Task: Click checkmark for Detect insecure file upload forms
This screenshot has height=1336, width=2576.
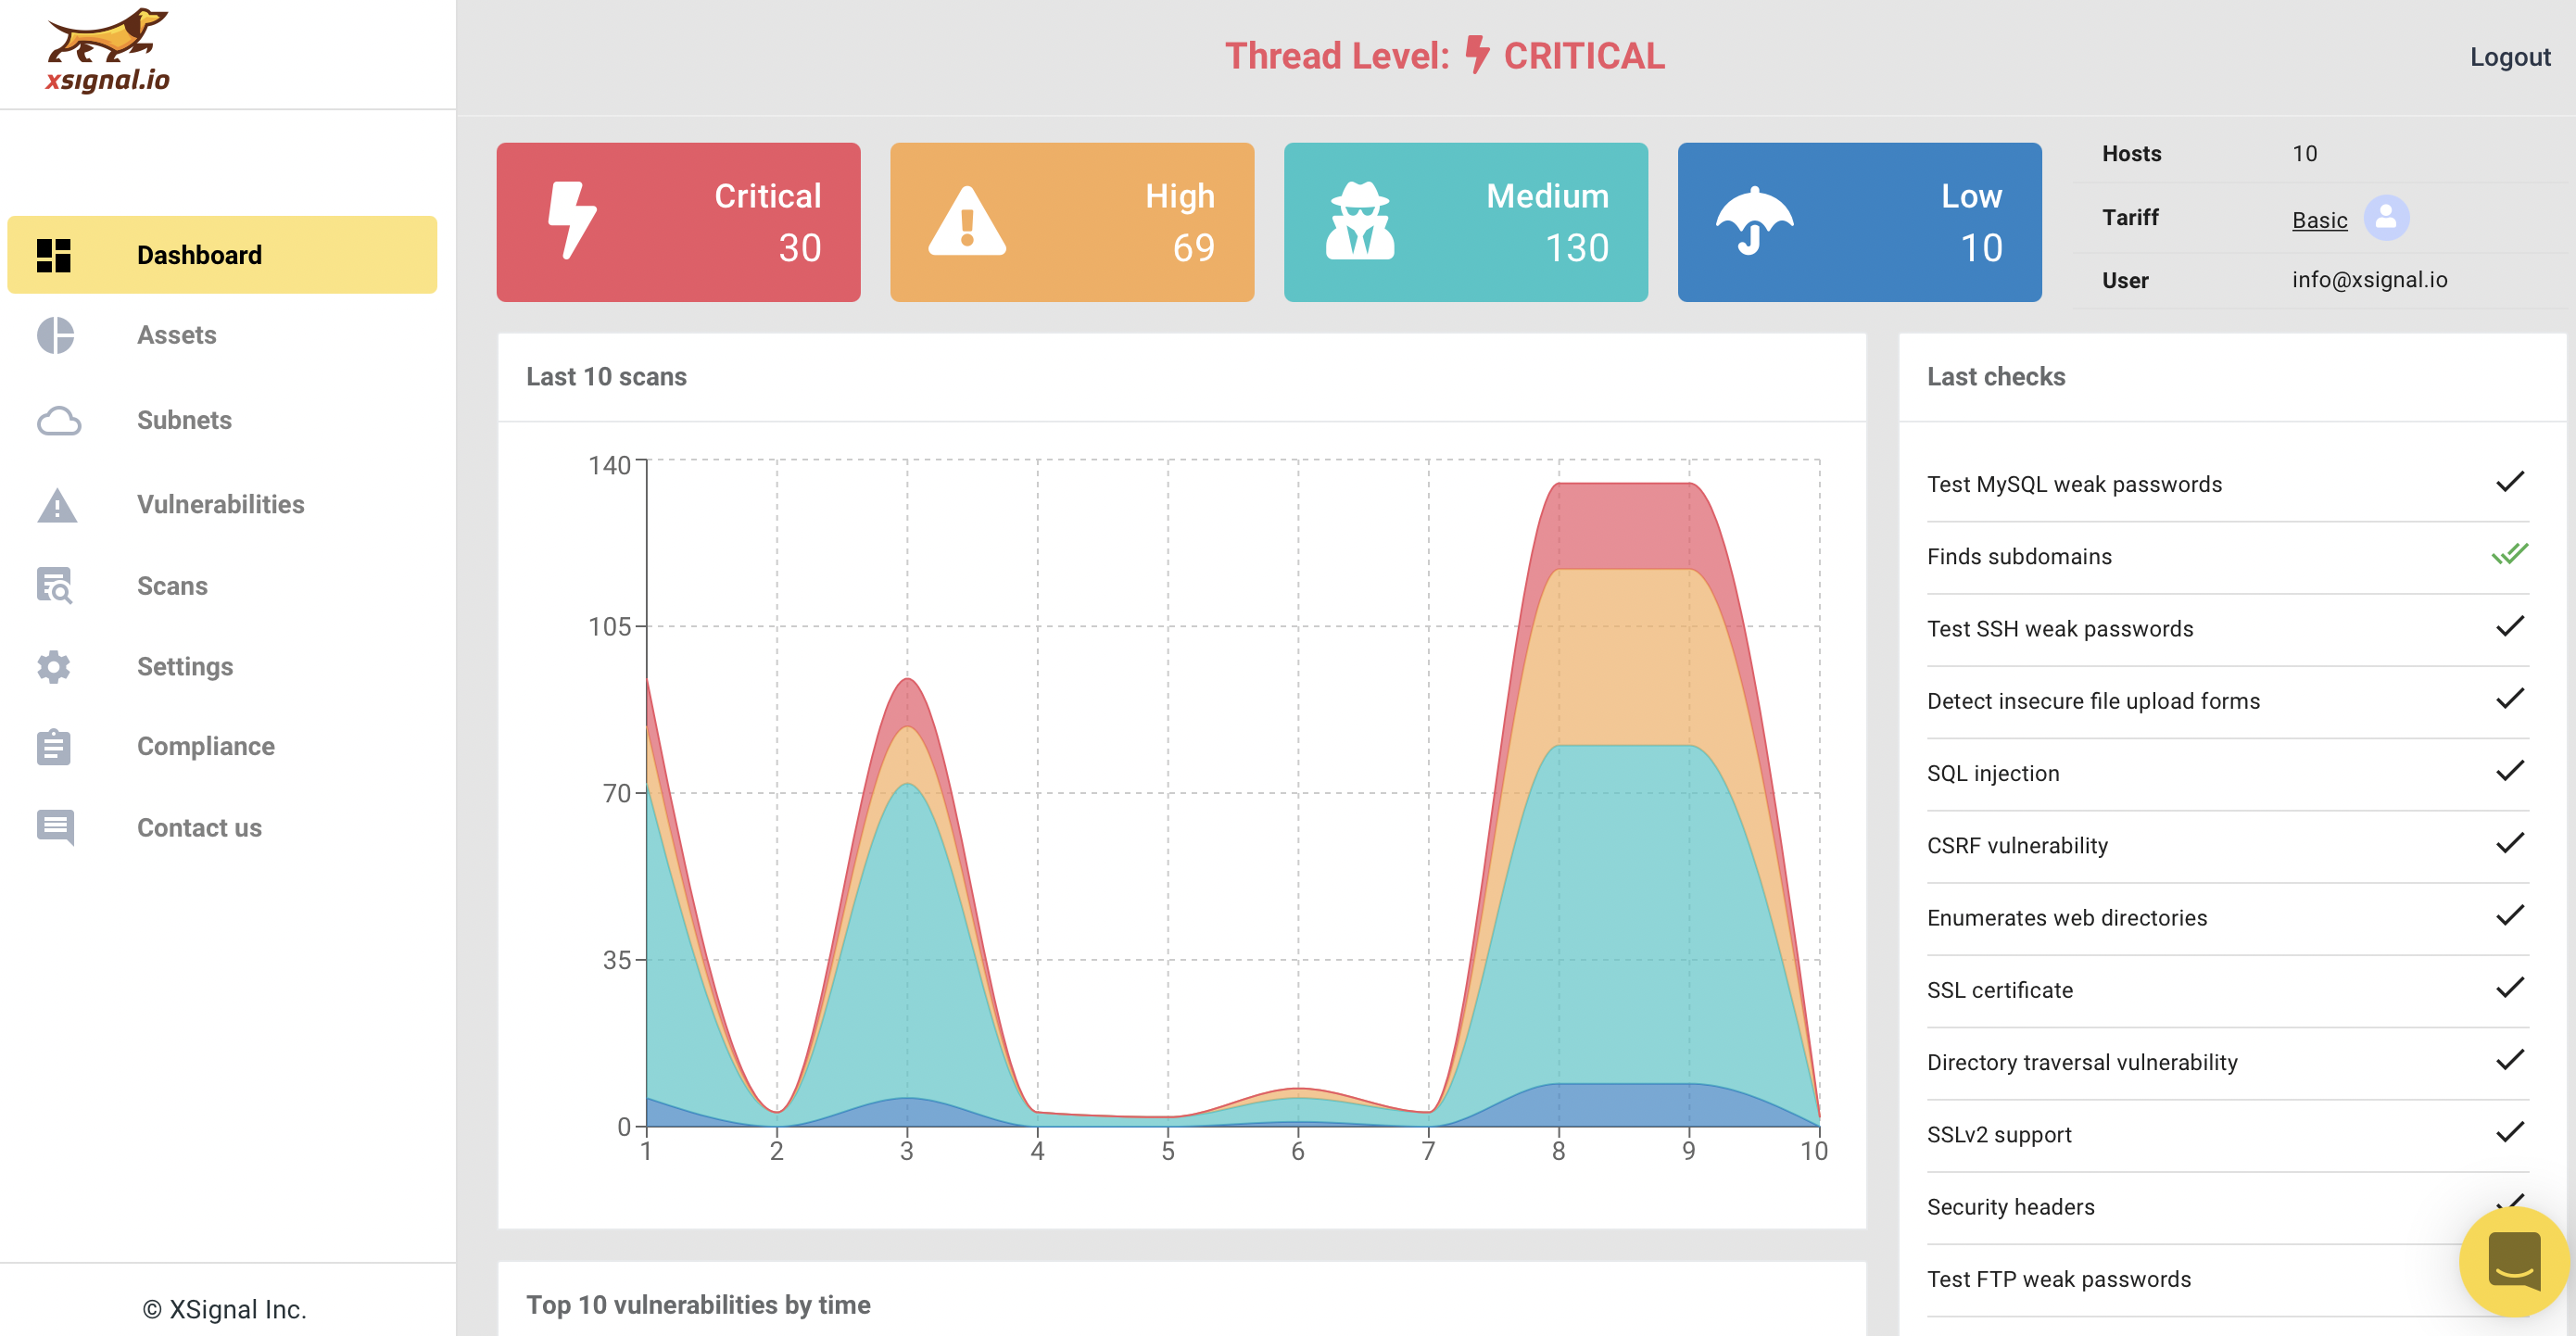Action: [x=2510, y=698]
